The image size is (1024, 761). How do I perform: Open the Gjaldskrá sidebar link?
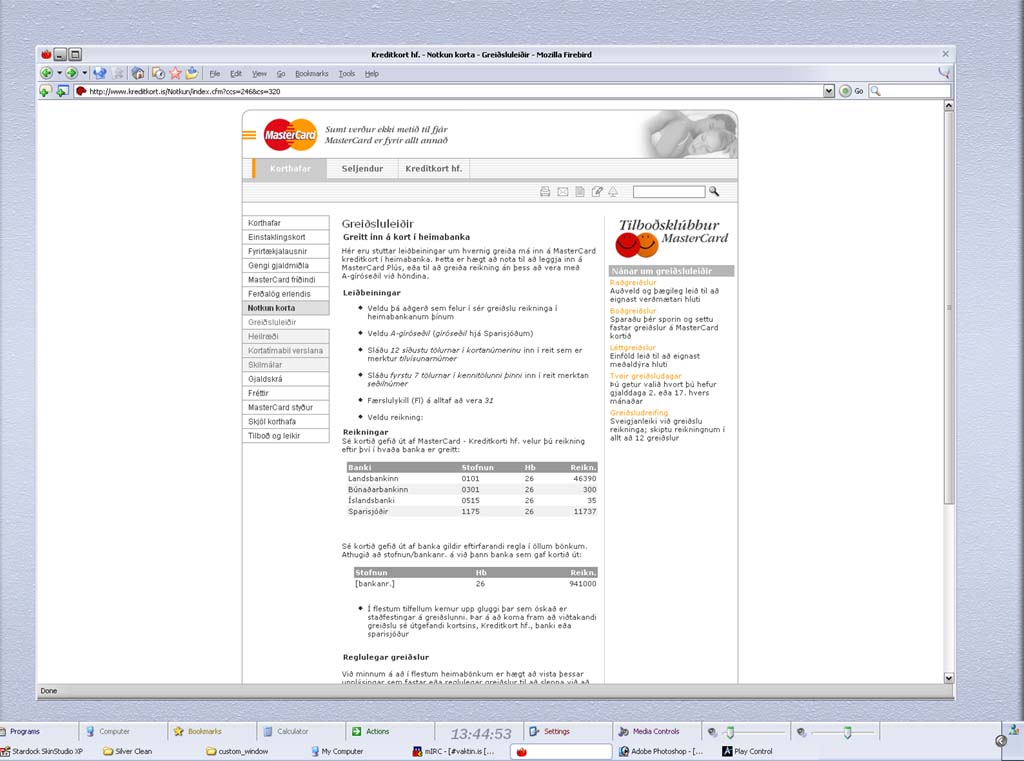pos(265,379)
